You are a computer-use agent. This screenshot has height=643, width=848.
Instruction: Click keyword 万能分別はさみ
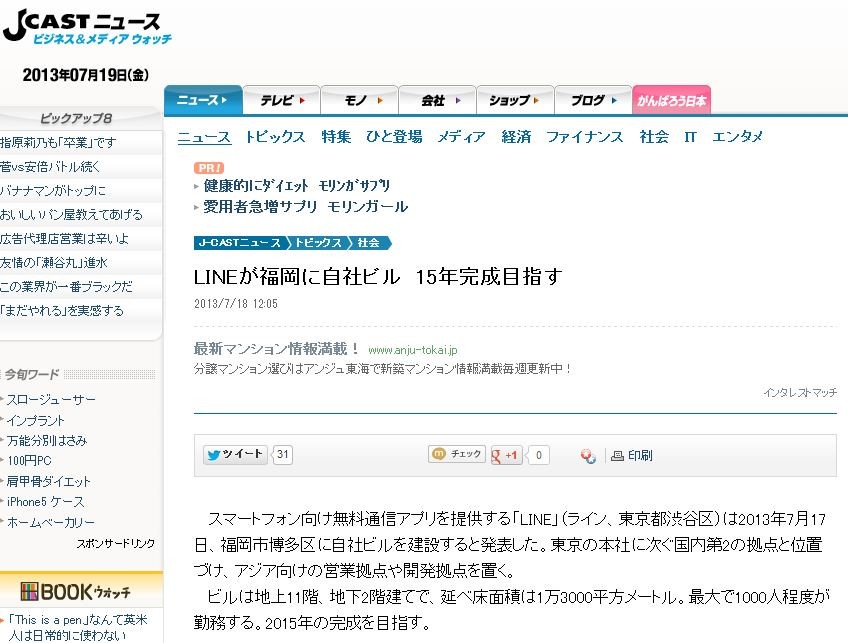(x=47, y=441)
